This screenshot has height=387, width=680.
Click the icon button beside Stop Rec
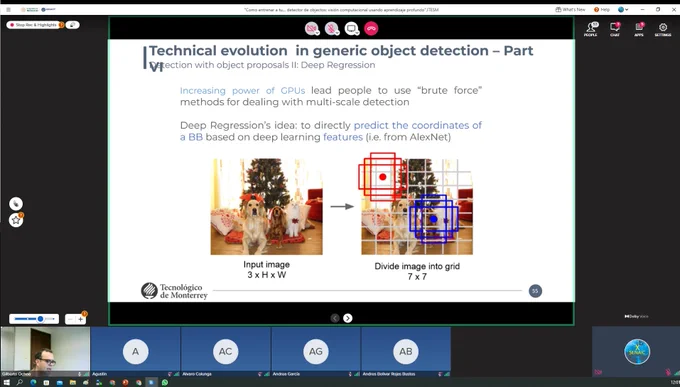(73, 25)
